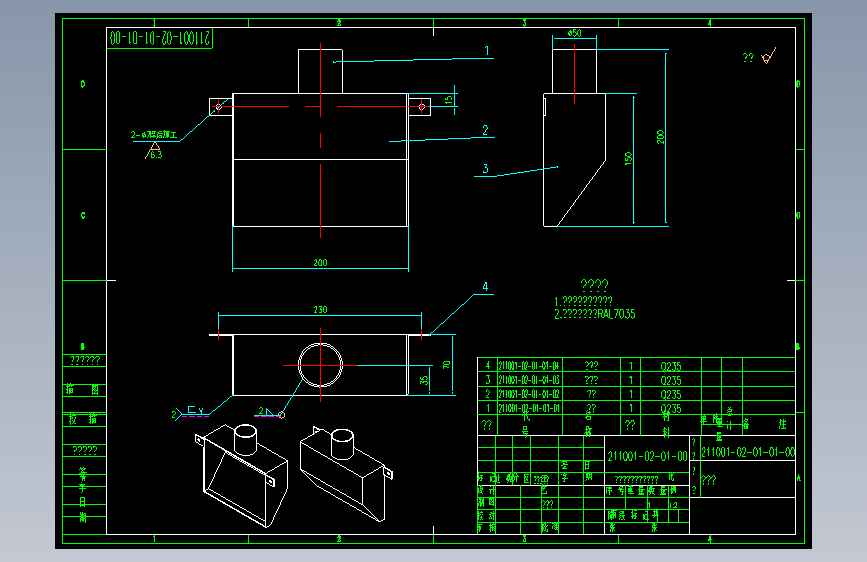Select the 230 width dimension text

tap(320, 310)
